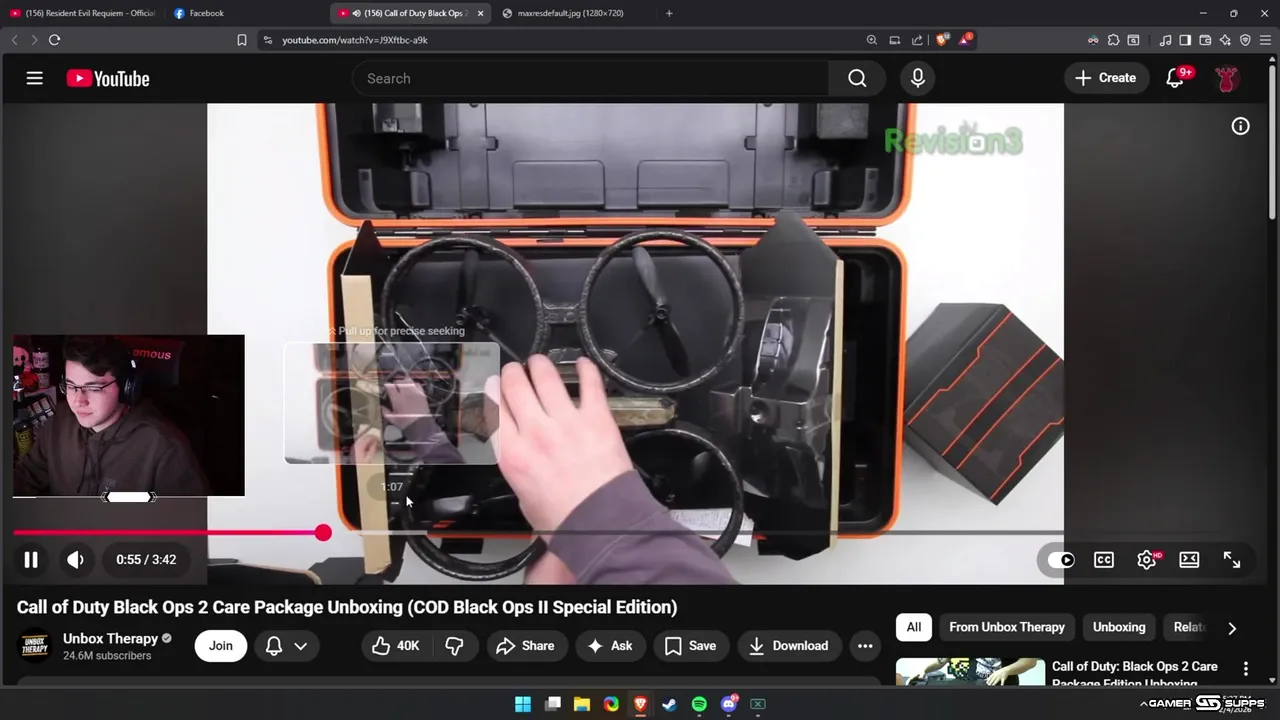Close the Call of Duty Black Ops tab
Screen dimensions: 1280x720
[480, 13]
